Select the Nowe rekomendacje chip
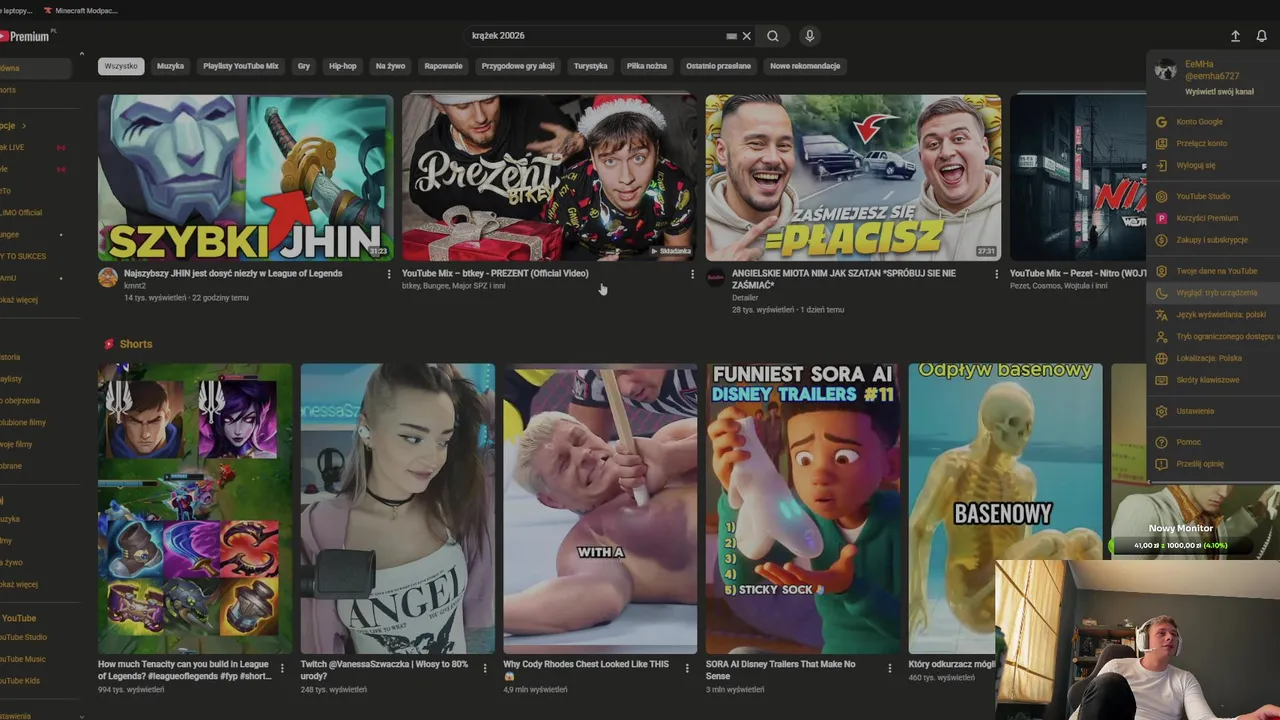1280x720 pixels. [805, 66]
